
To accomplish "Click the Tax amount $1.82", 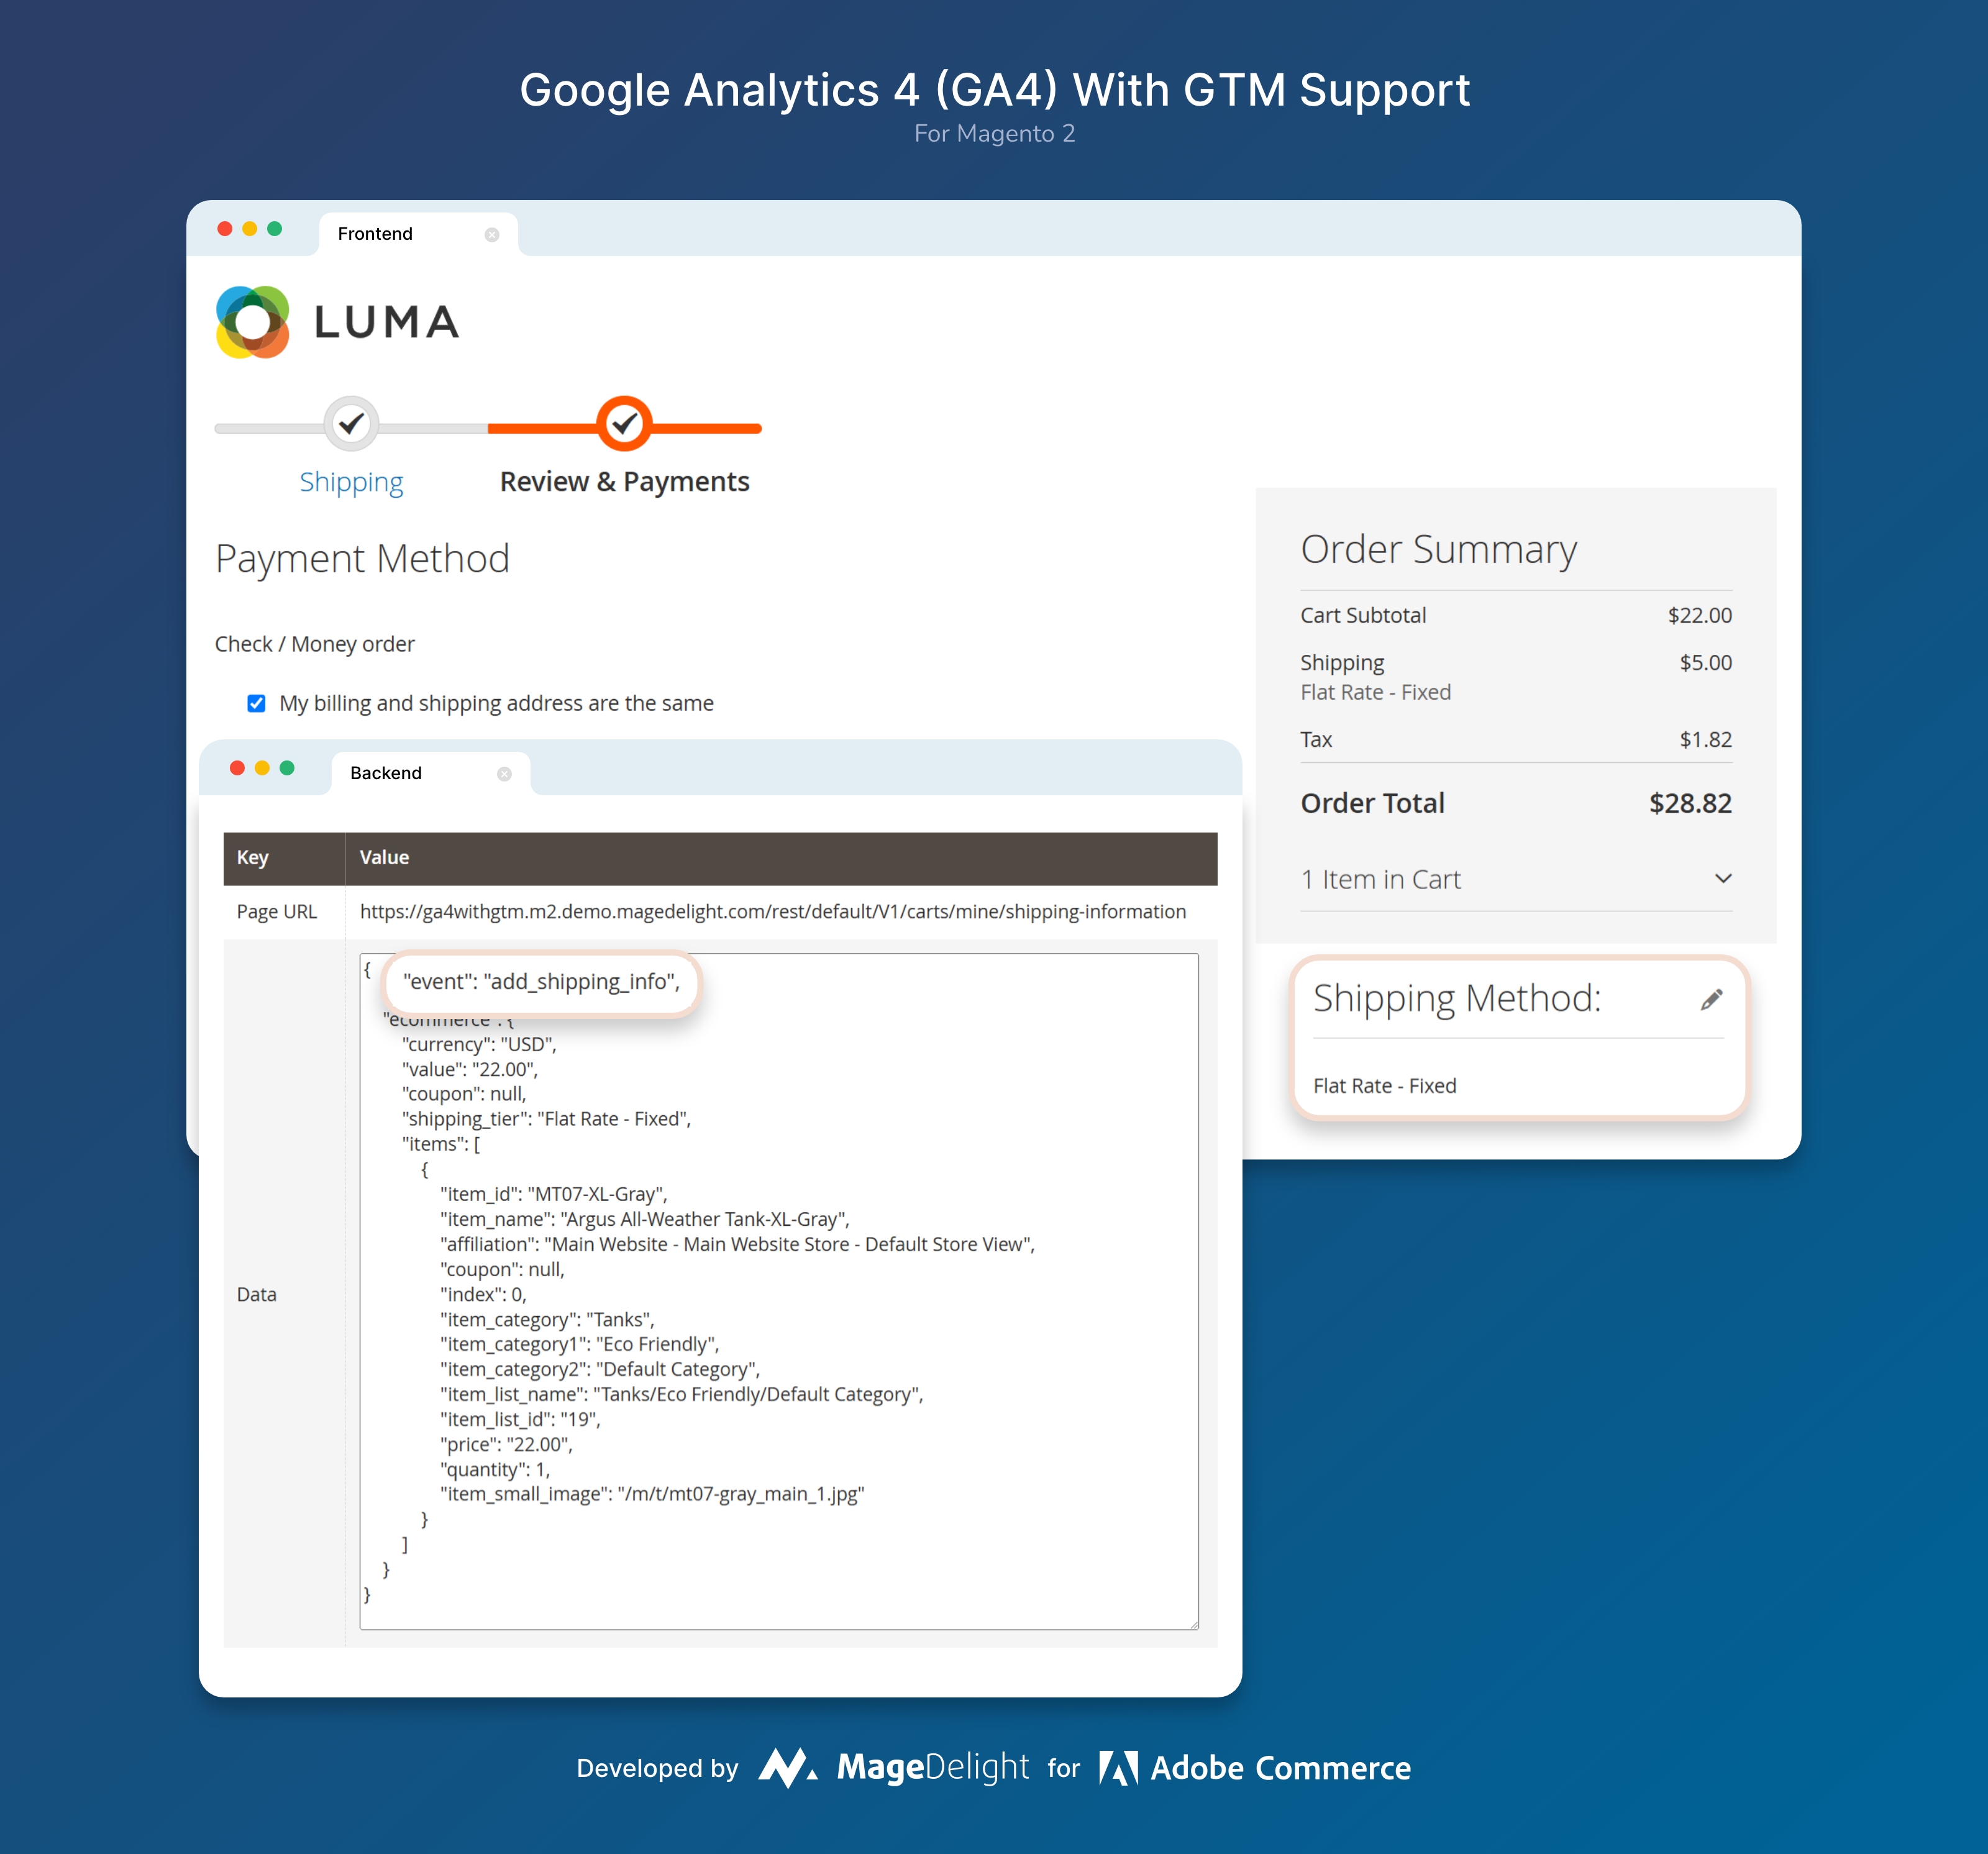I will coord(1705,739).
